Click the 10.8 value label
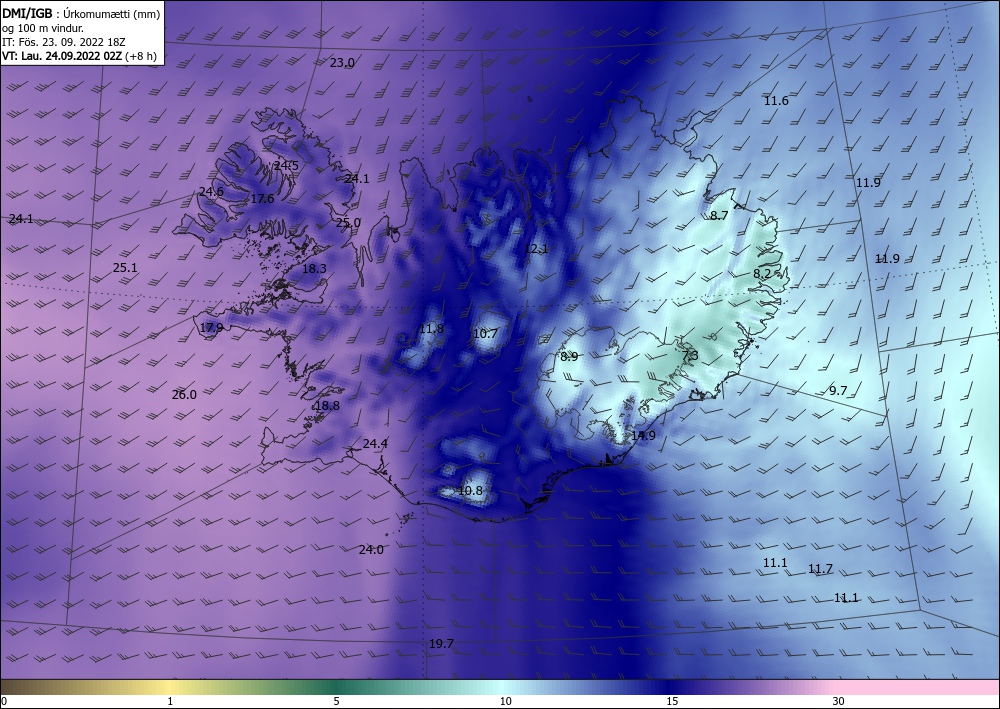1000x709 pixels. [x=470, y=491]
